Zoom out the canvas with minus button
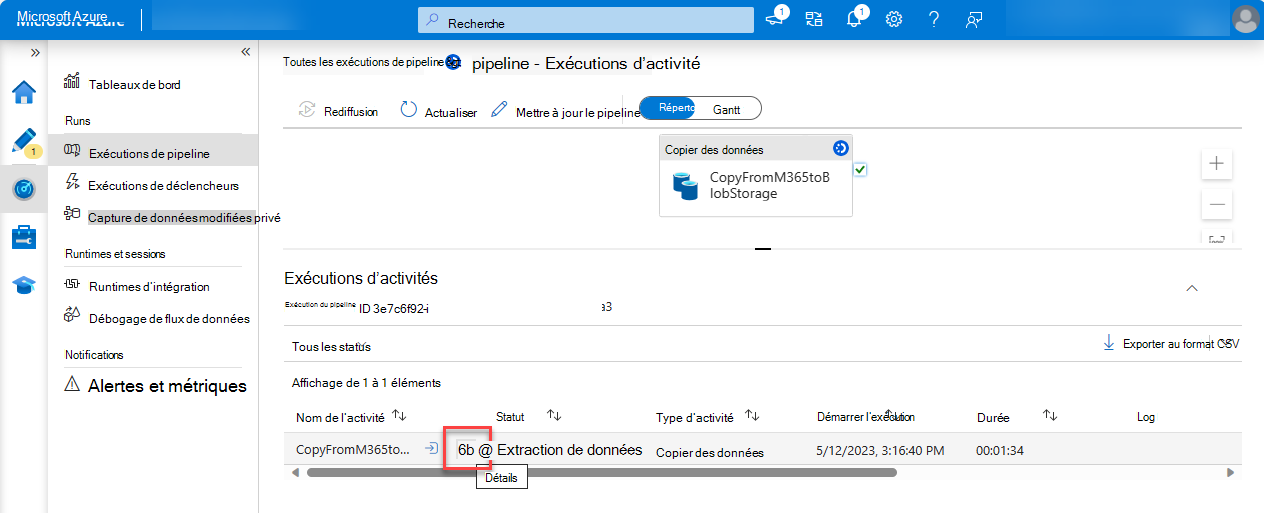This screenshot has width=1264, height=513. point(1216,204)
